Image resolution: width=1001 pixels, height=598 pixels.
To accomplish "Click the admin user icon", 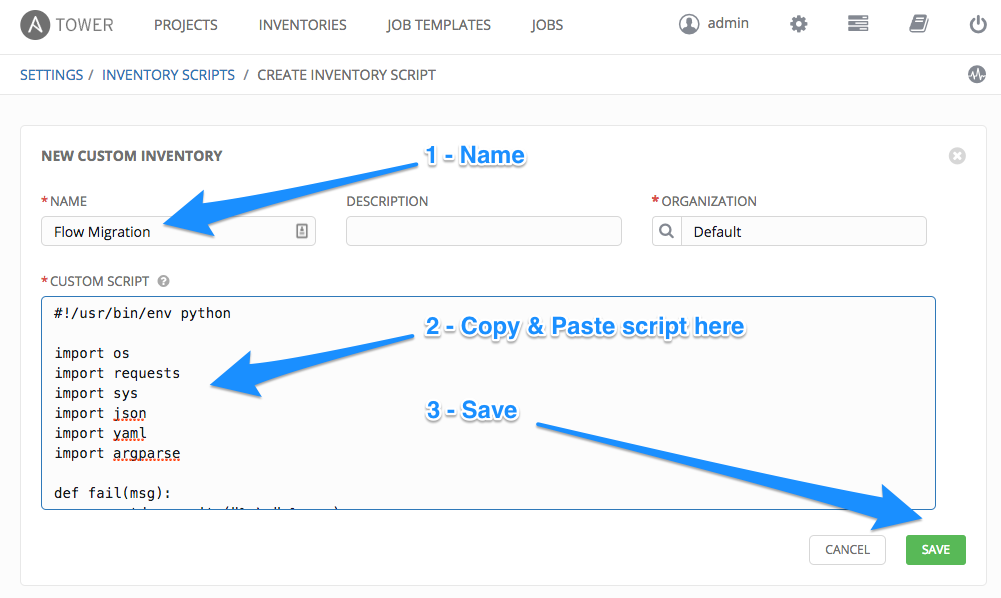I will (689, 25).
